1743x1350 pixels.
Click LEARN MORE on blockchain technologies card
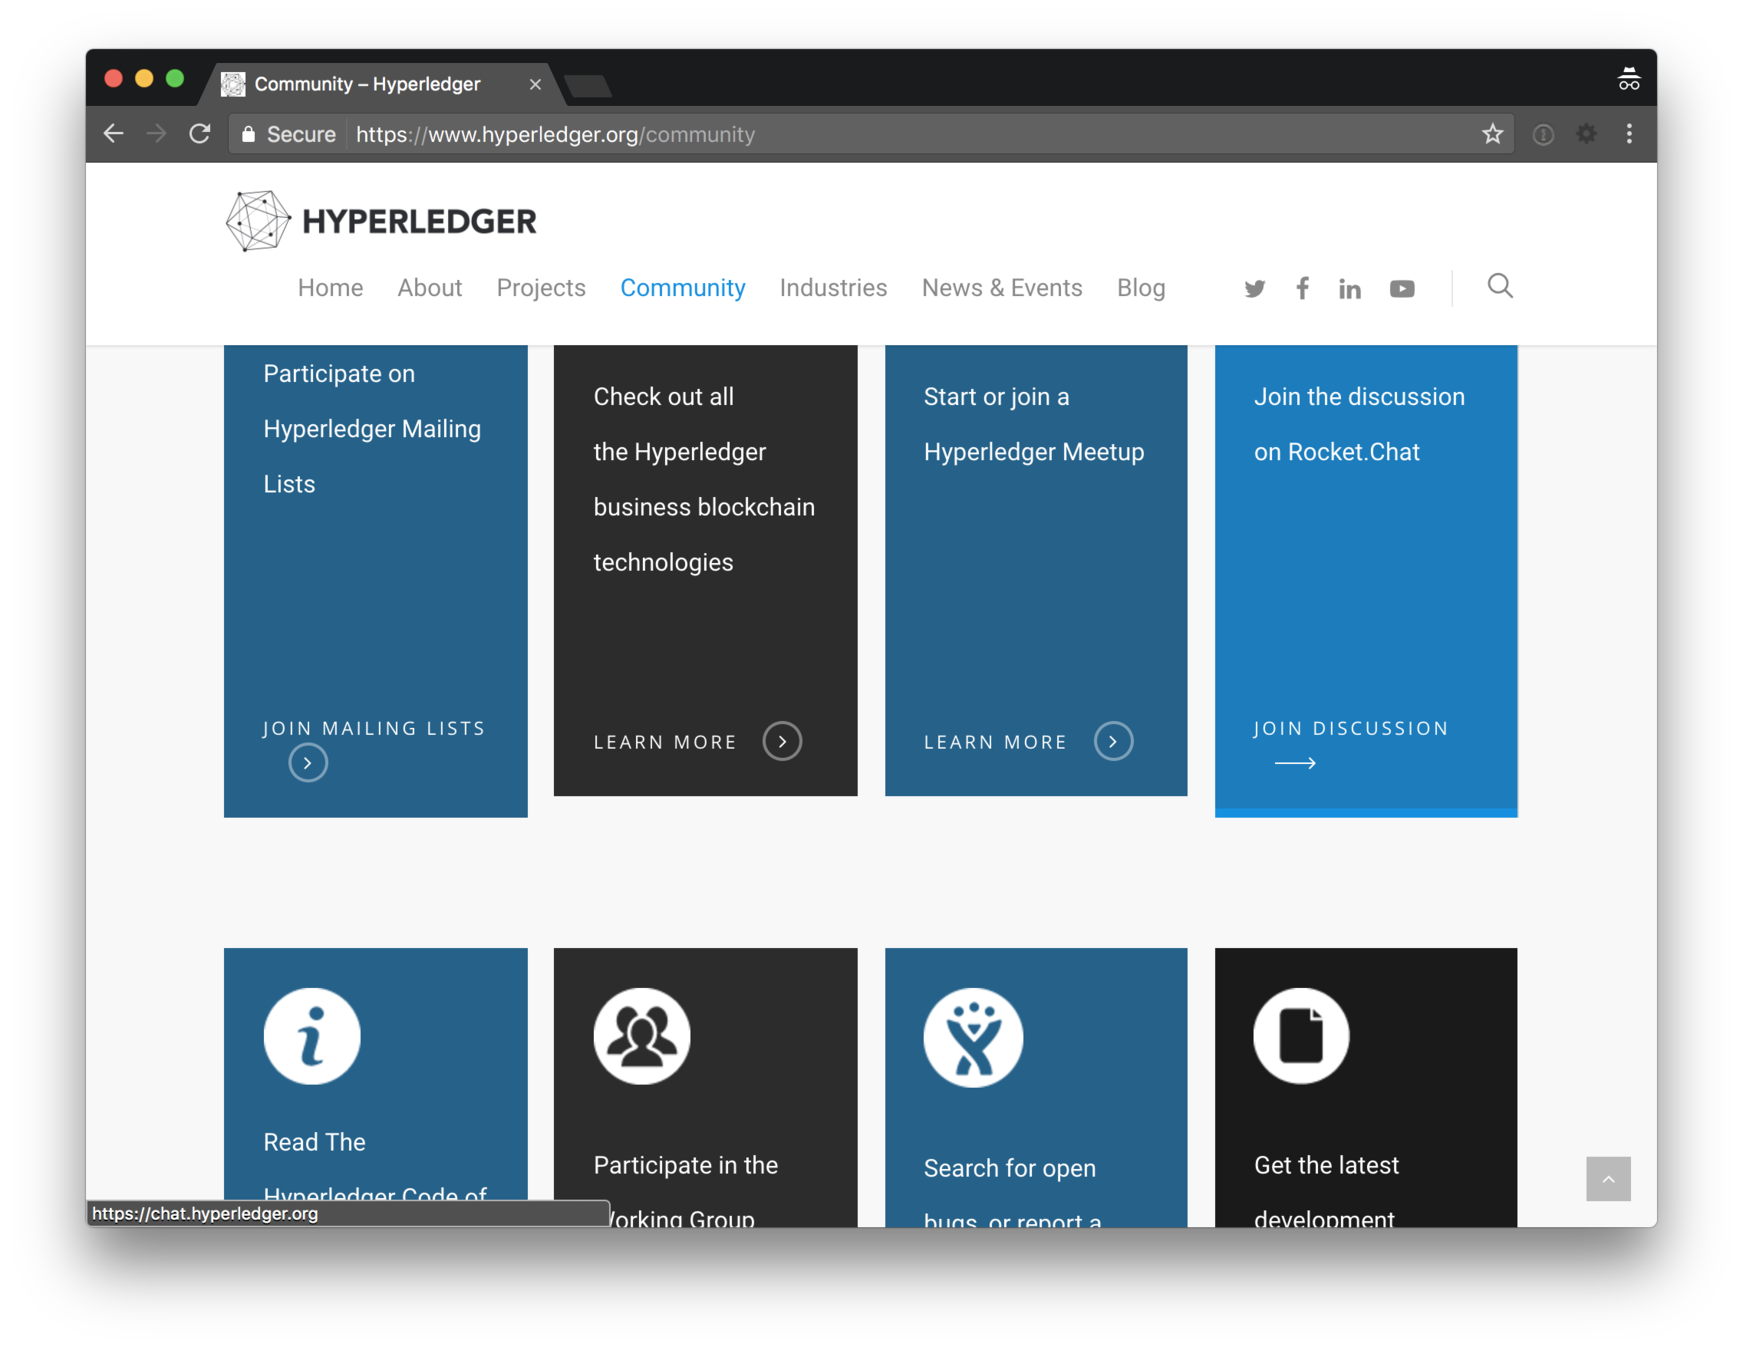[x=665, y=742]
